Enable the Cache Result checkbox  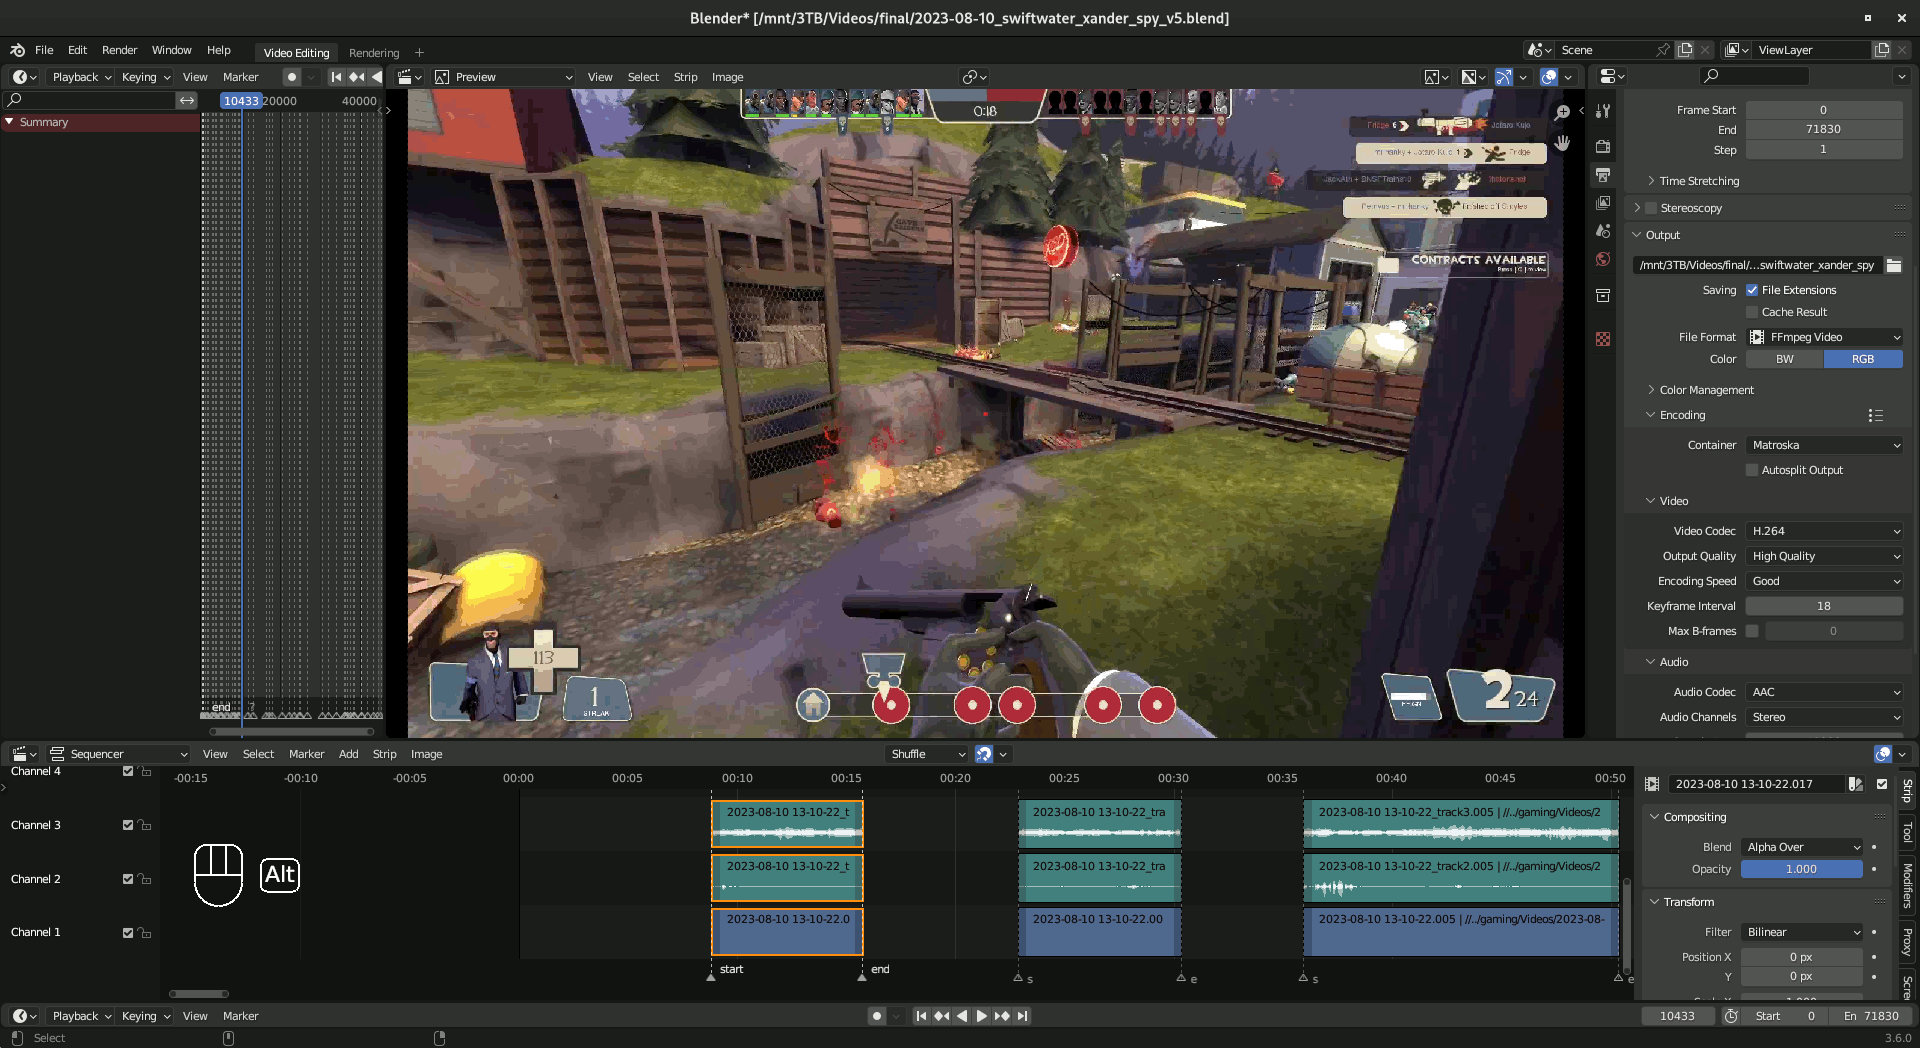coord(1752,312)
